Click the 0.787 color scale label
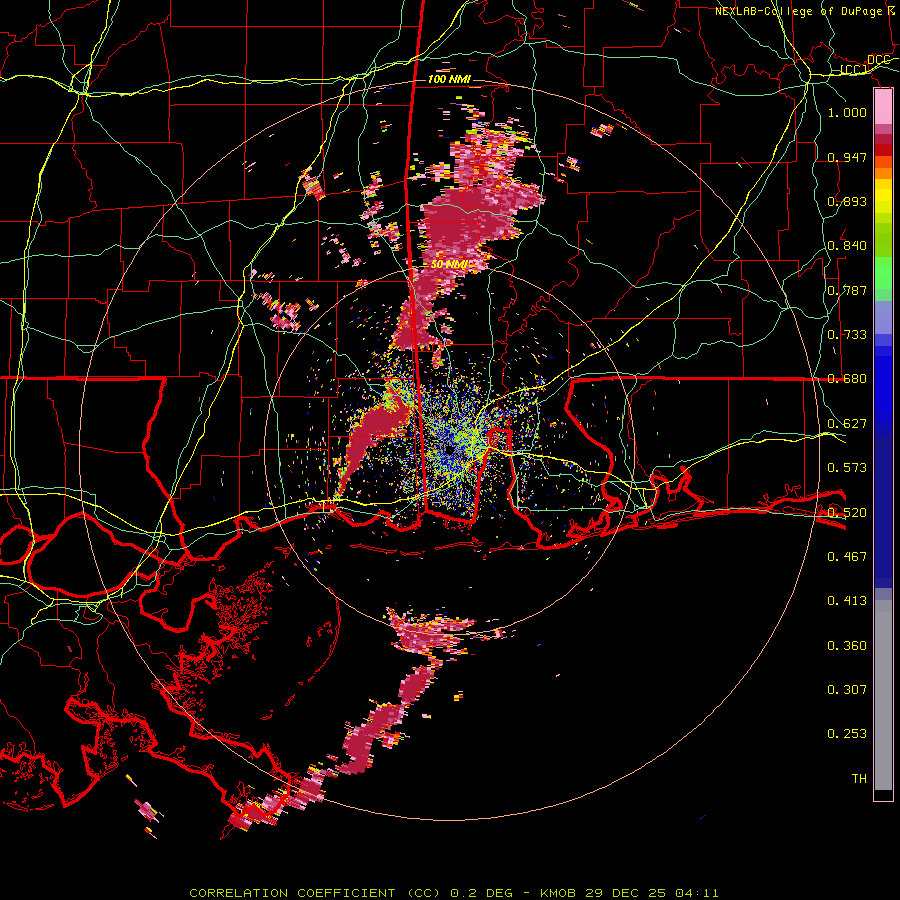 (847, 290)
